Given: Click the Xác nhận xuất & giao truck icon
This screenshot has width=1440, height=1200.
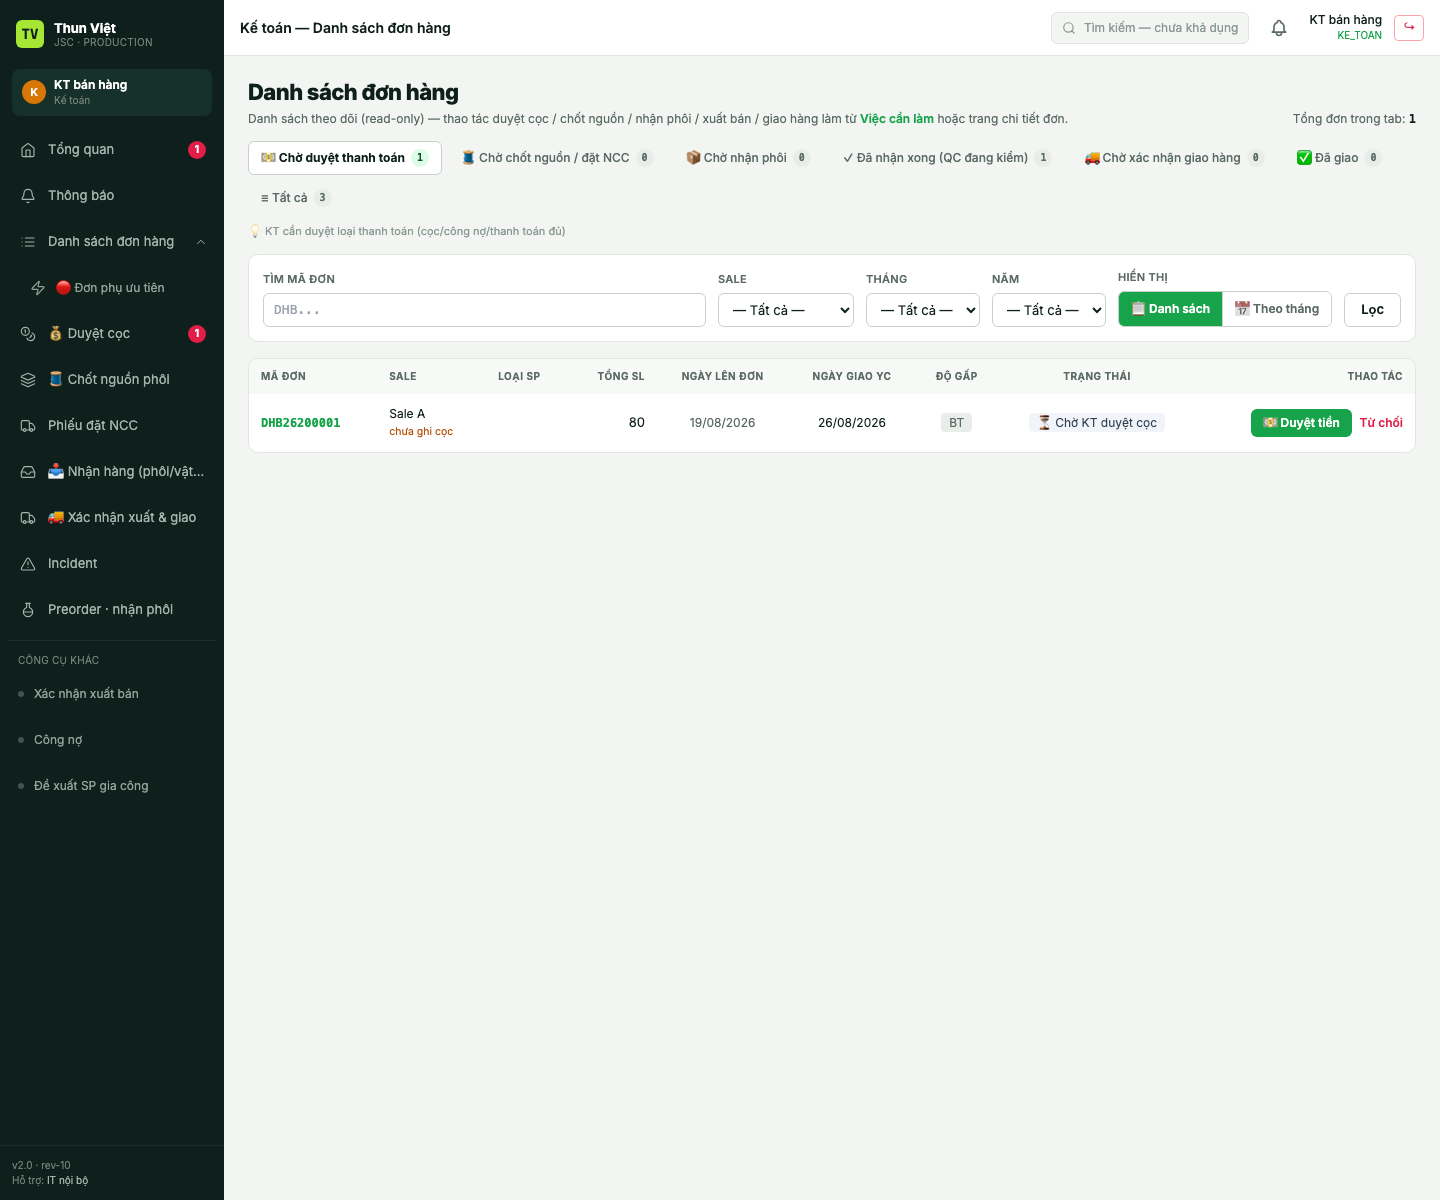Looking at the screenshot, I should 28,518.
